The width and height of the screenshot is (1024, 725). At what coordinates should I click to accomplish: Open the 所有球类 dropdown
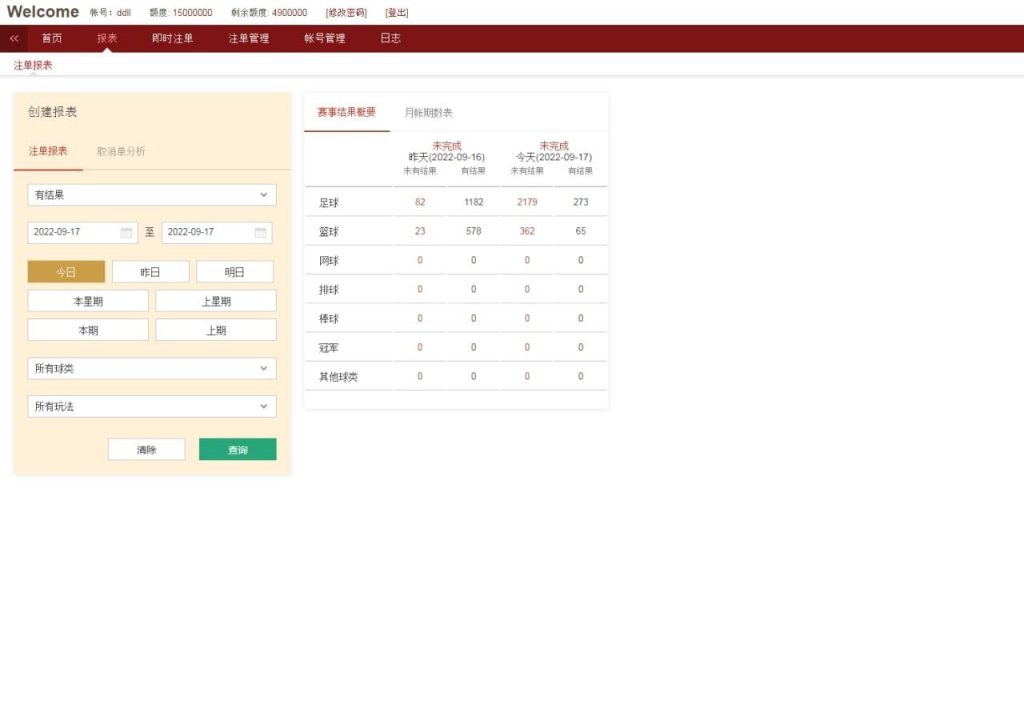tap(152, 368)
